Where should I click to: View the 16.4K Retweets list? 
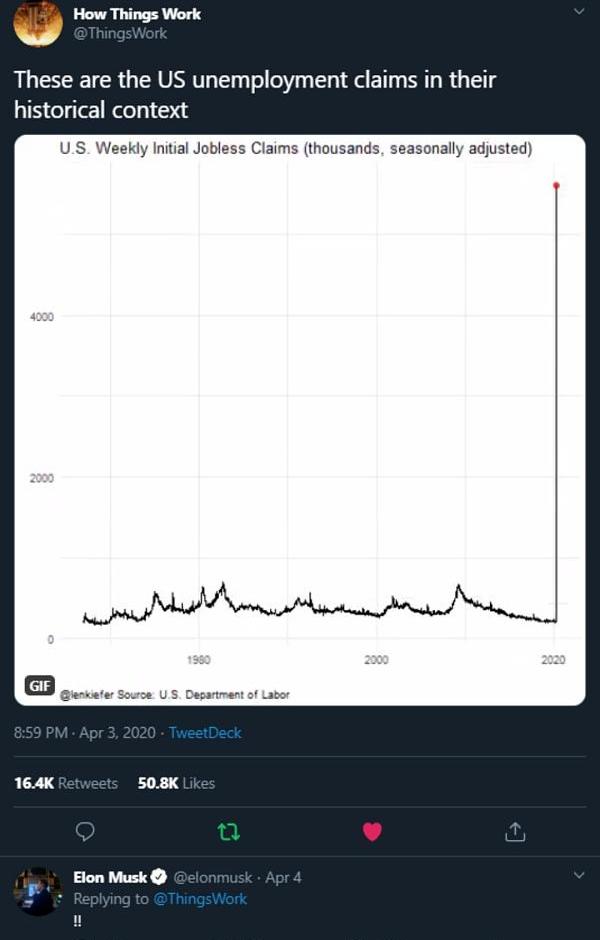pyautogui.click(x=66, y=783)
